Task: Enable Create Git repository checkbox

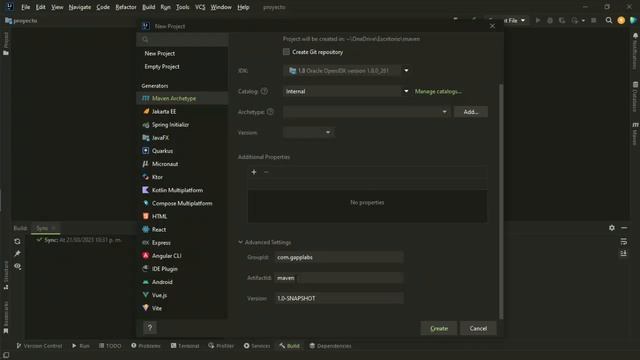Action: [286, 52]
